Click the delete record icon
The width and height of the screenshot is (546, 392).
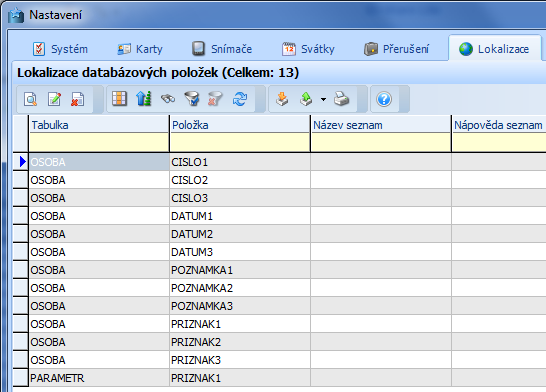click(x=78, y=99)
